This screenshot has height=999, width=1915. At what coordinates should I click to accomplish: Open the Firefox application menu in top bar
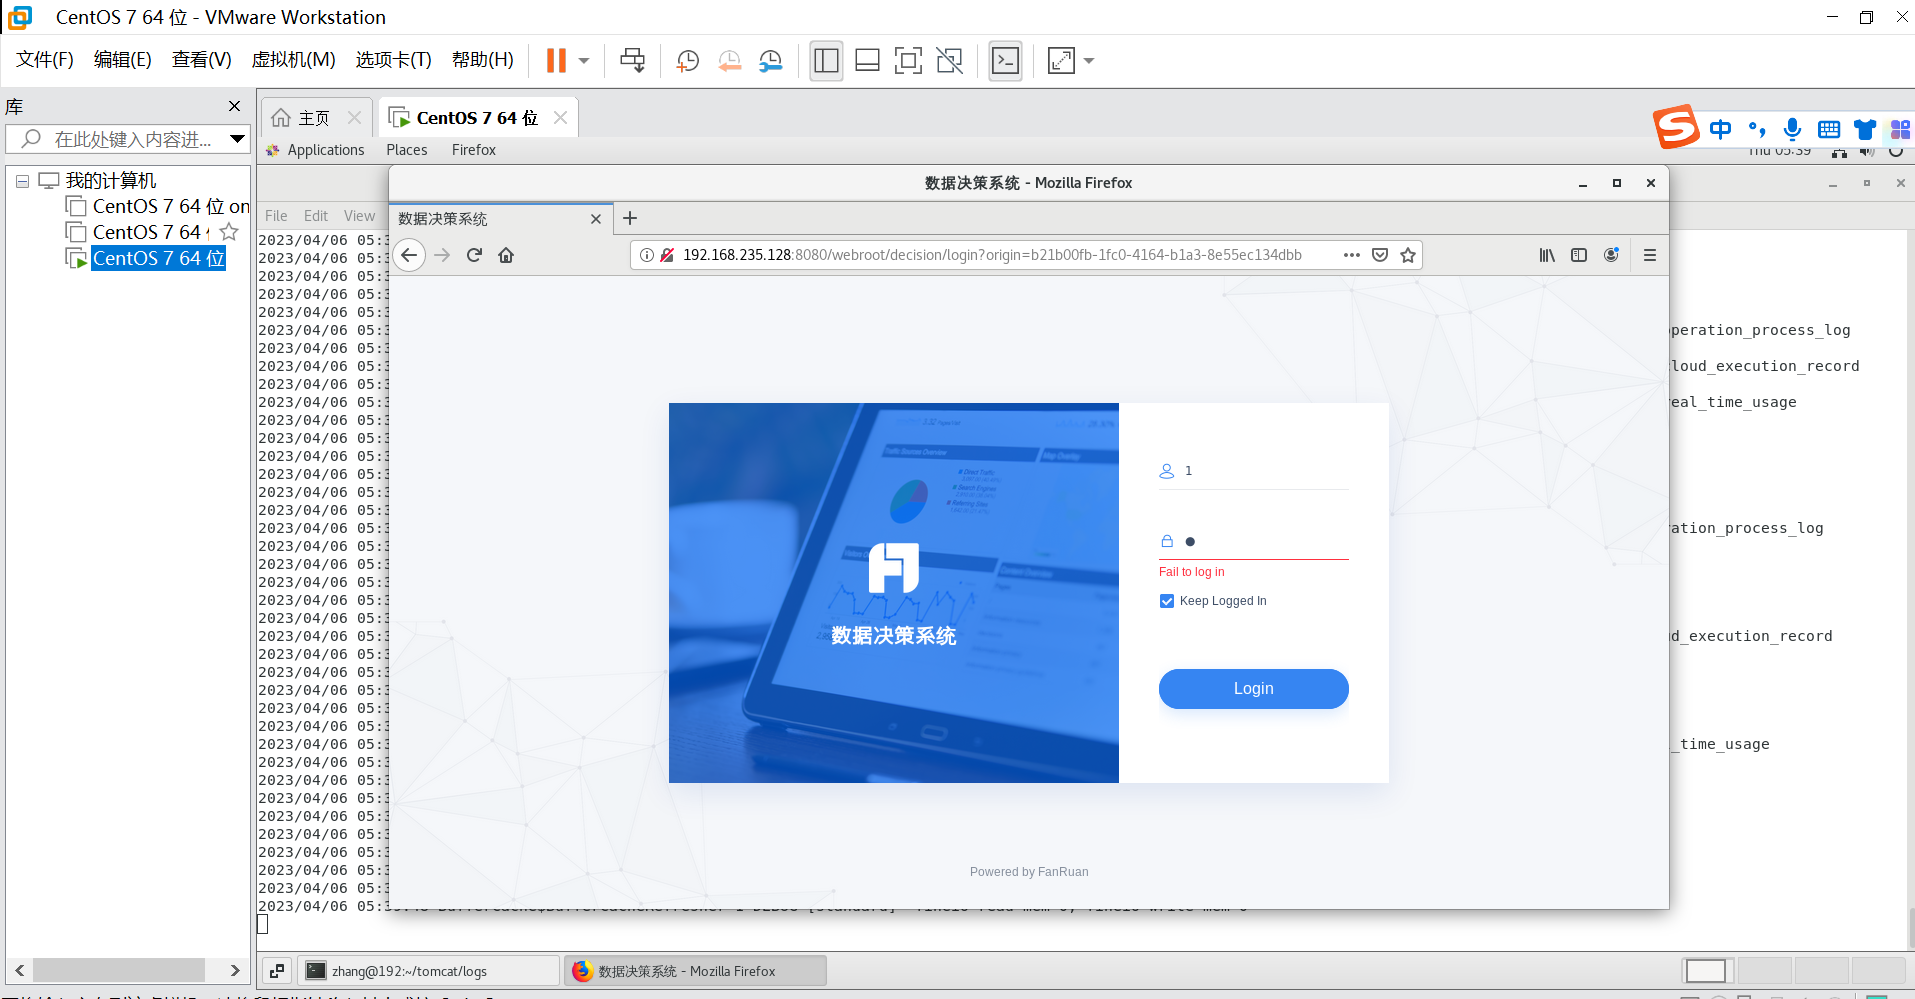tap(474, 150)
